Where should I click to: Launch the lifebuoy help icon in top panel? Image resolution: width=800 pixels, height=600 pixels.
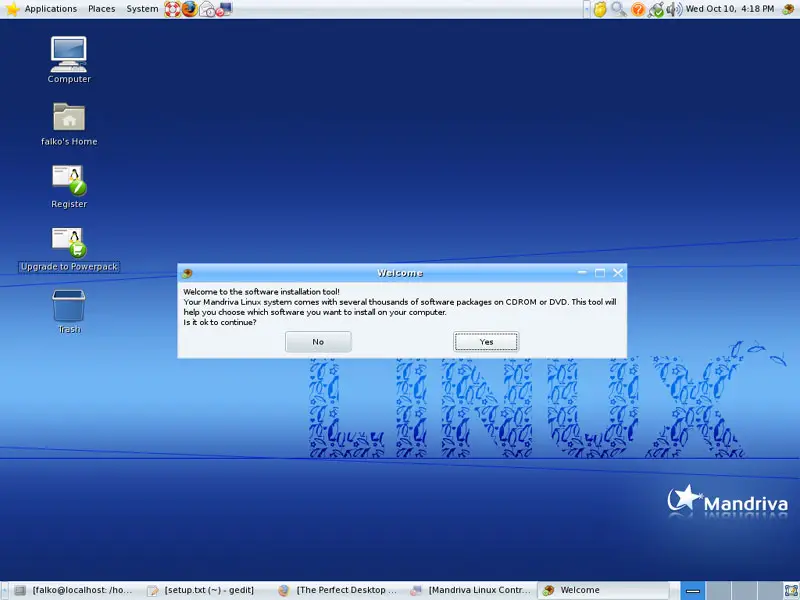(x=172, y=9)
